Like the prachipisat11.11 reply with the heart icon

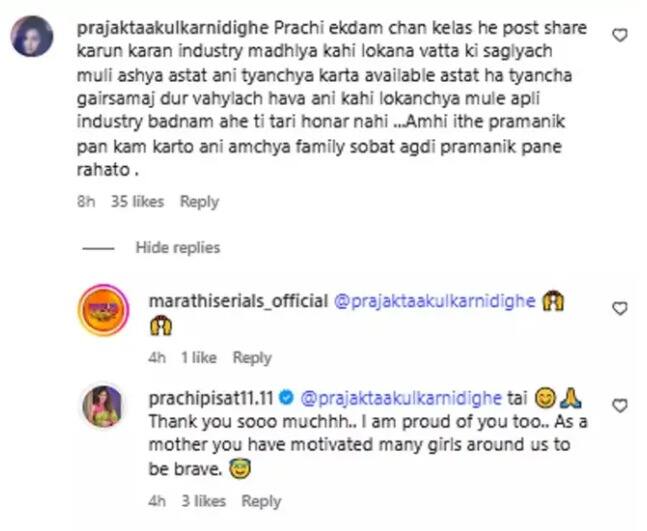tap(620, 406)
